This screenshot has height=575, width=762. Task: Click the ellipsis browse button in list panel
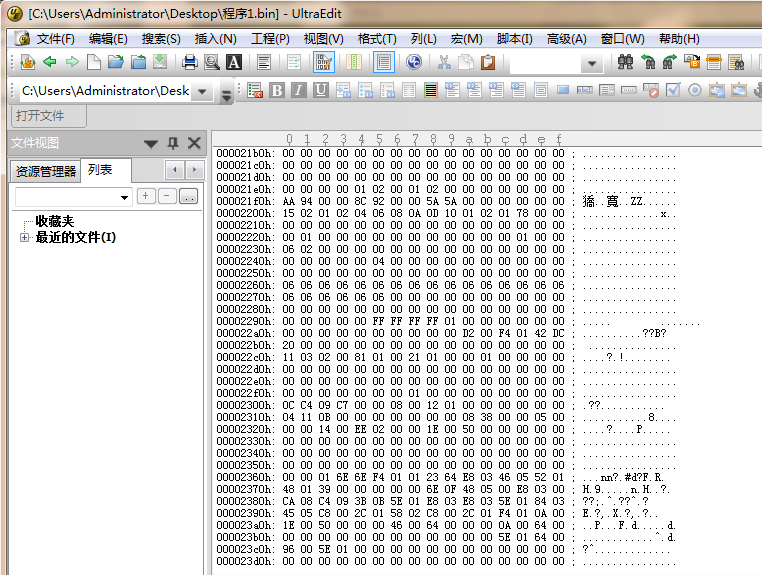[x=189, y=196]
